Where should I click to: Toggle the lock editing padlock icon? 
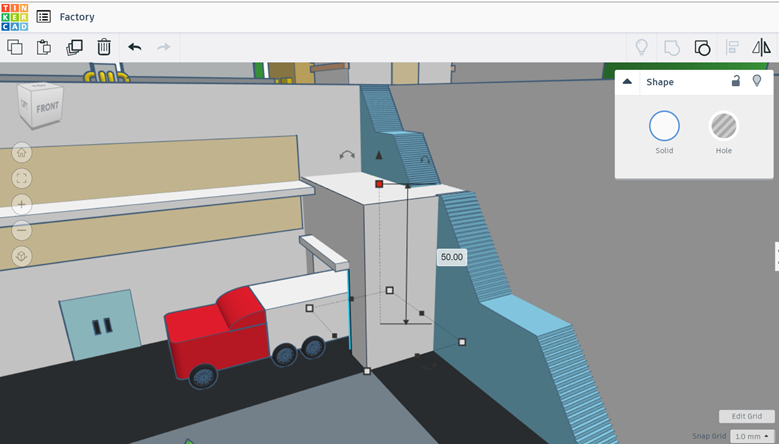pyautogui.click(x=736, y=80)
